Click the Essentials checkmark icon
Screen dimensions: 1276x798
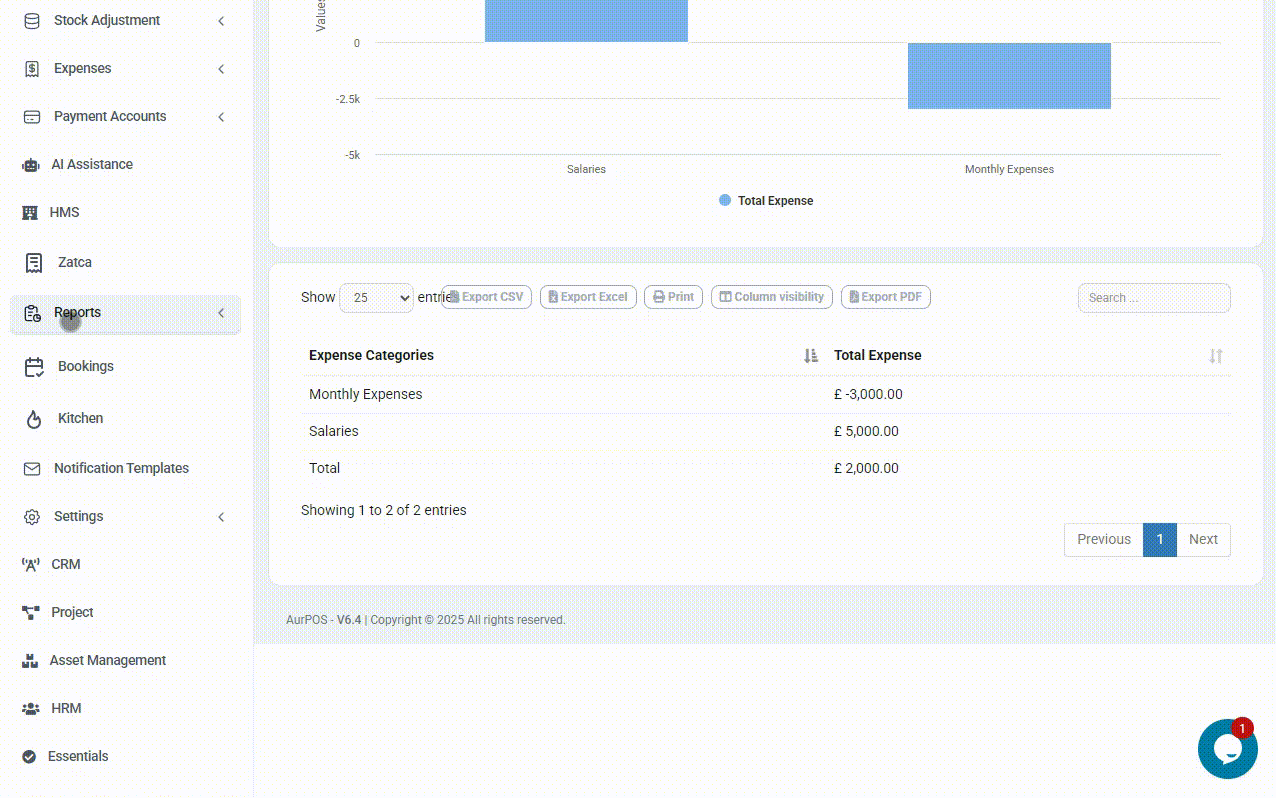pyautogui.click(x=29, y=756)
